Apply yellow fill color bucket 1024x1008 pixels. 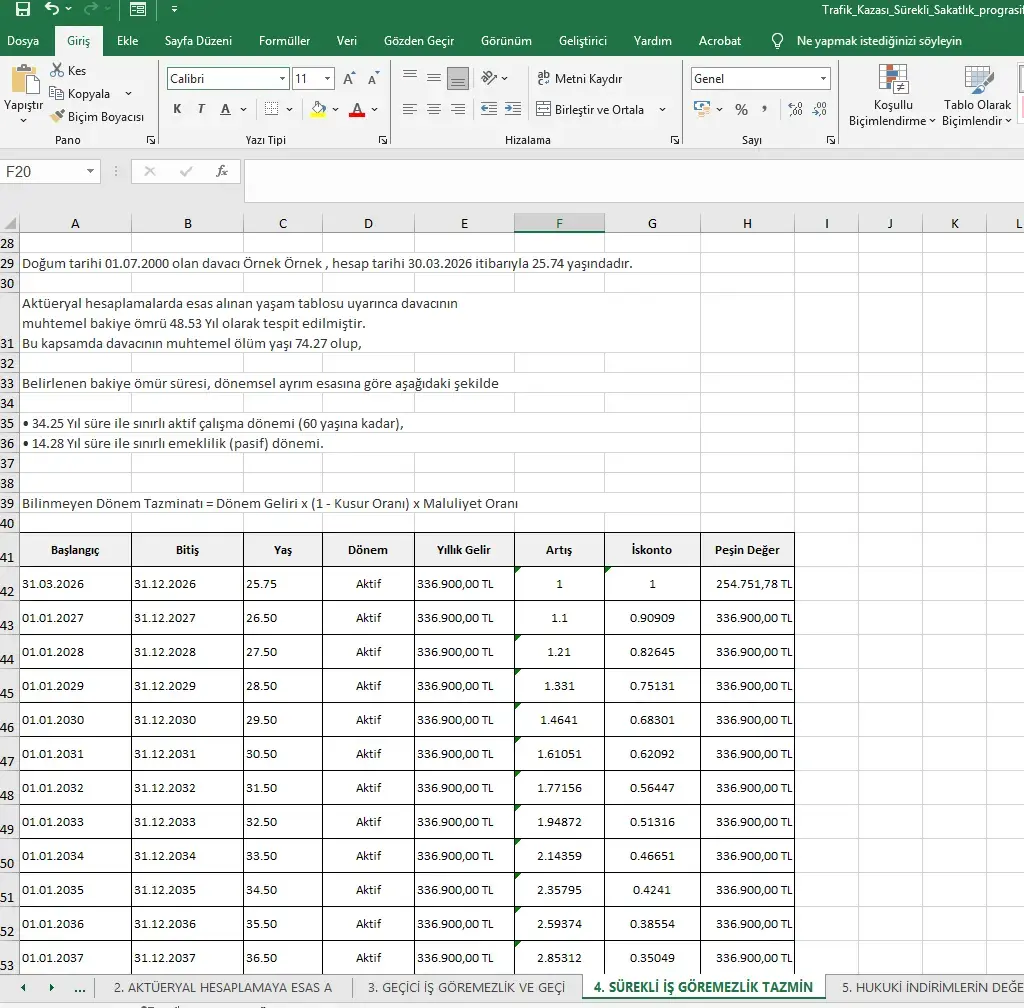pyautogui.click(x=318, y=109)
